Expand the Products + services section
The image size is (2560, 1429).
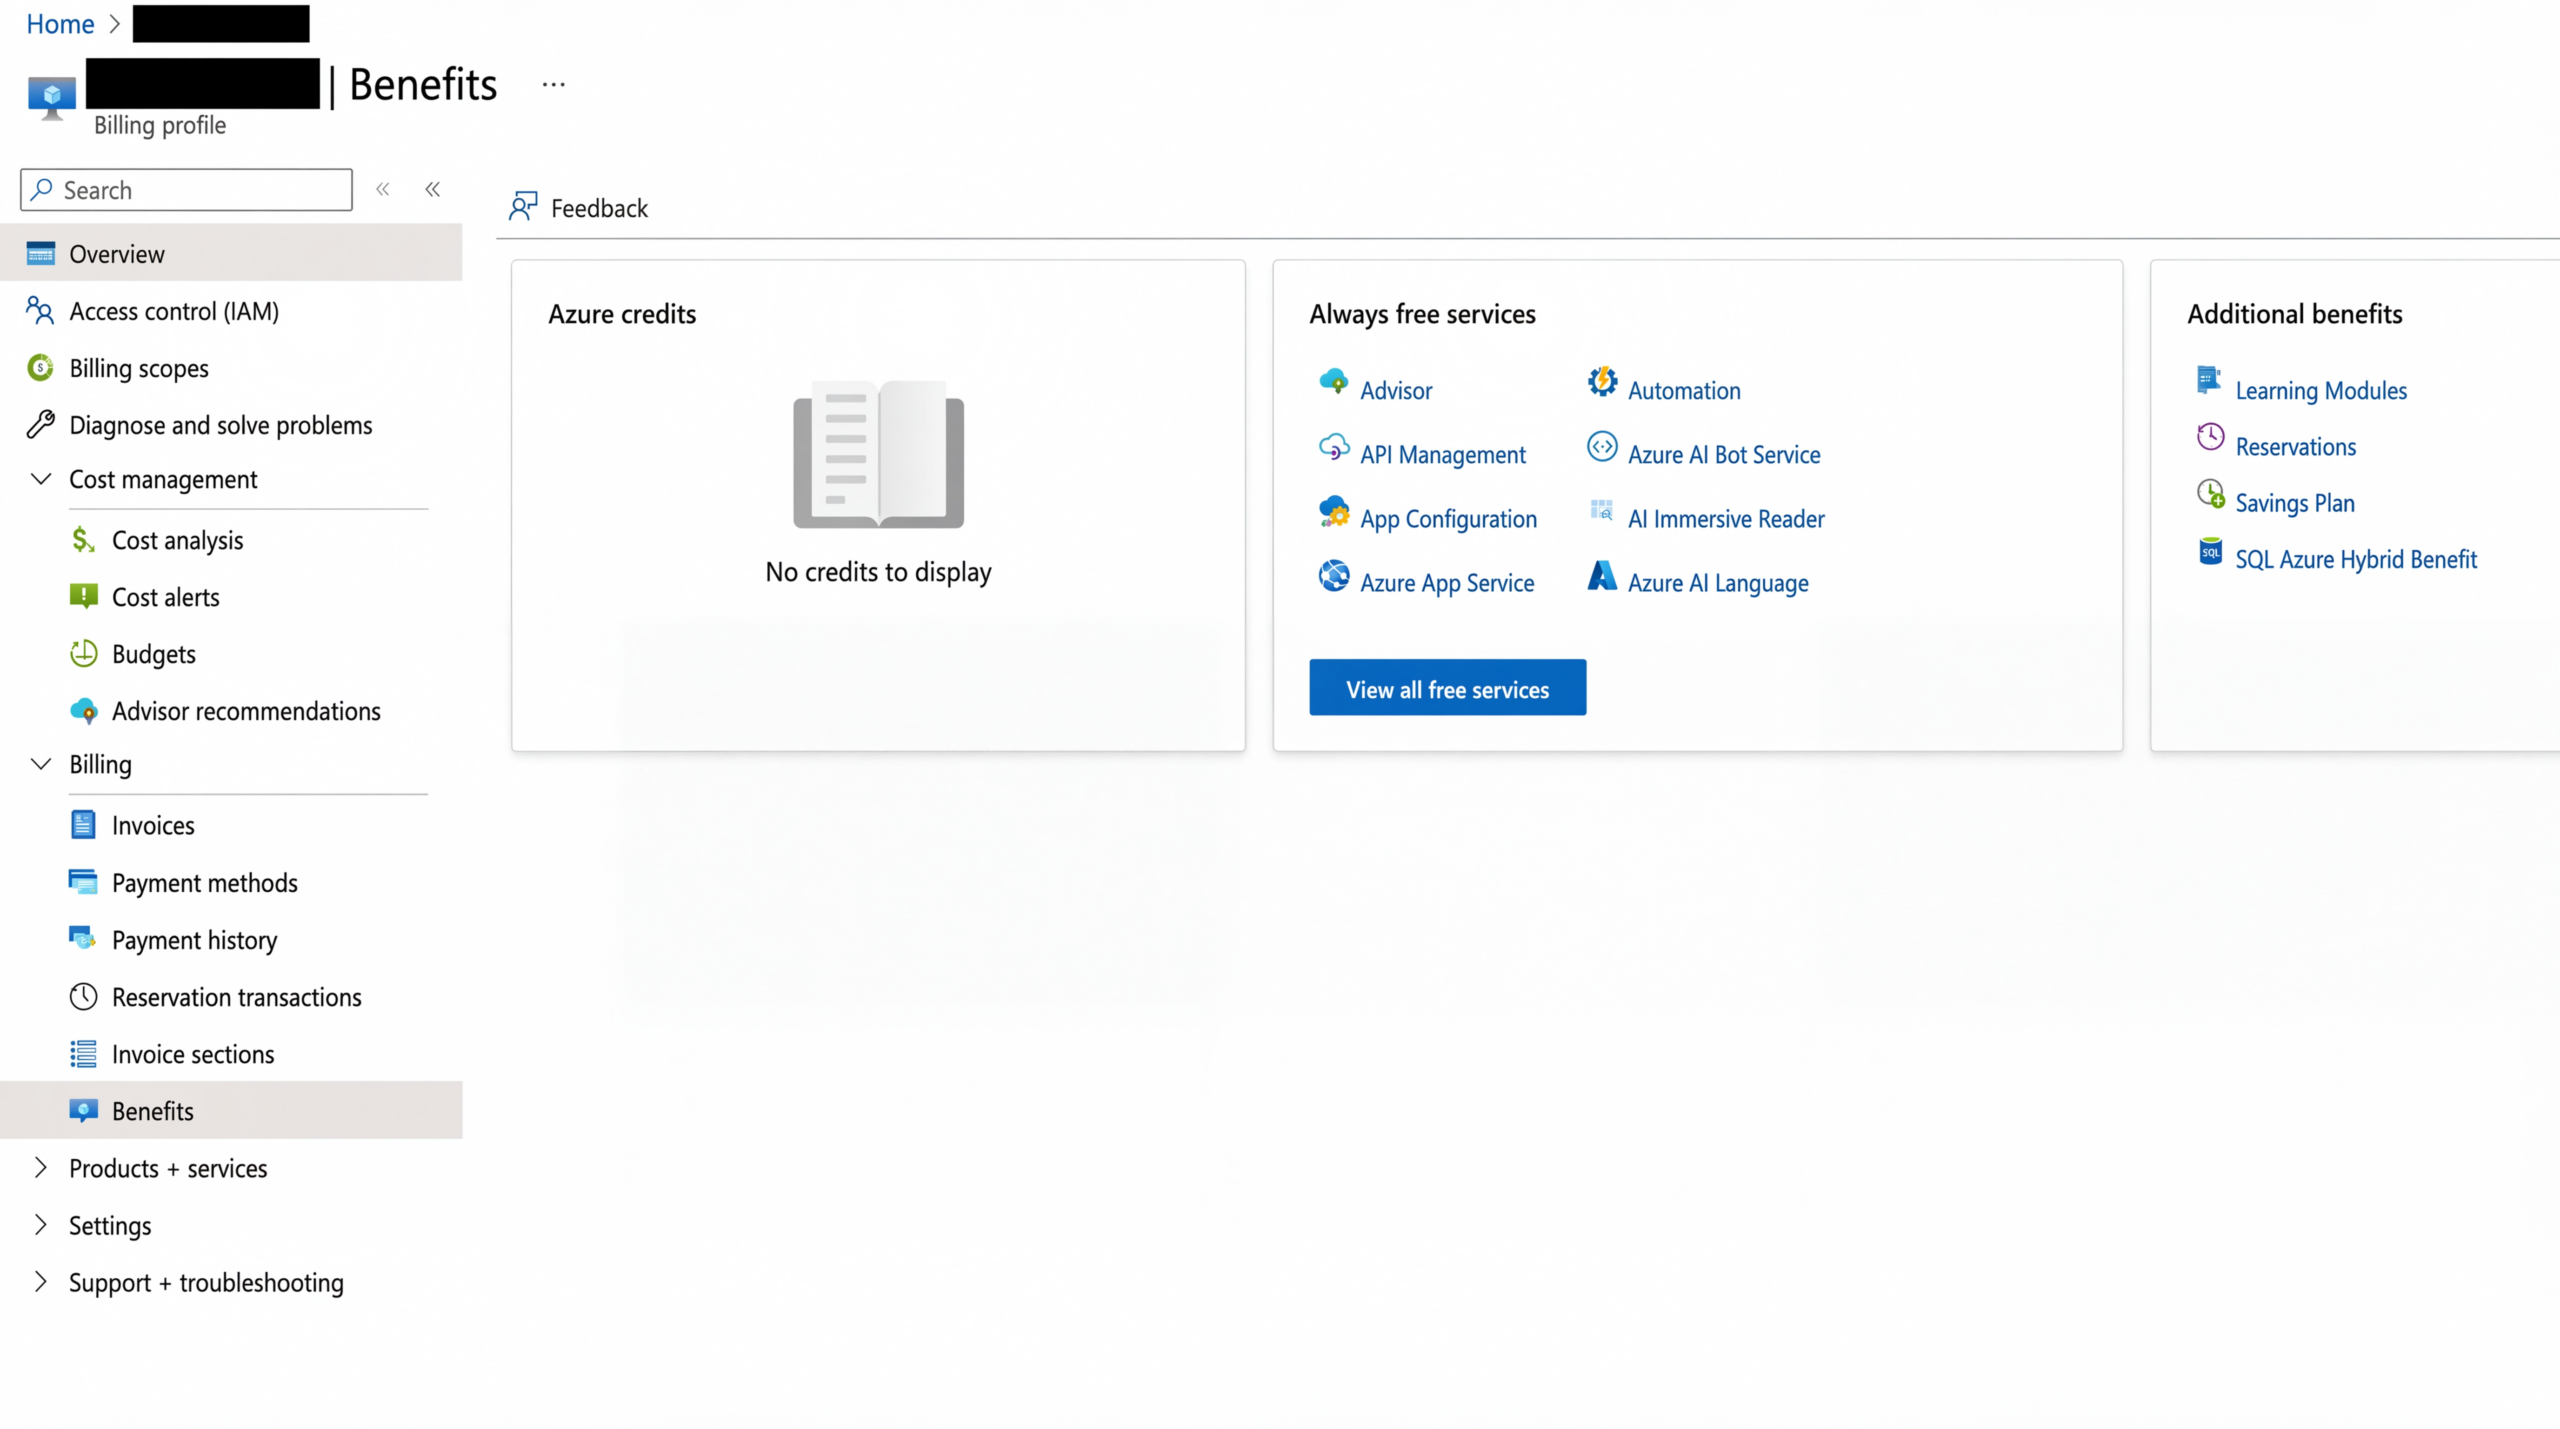pyautogui.click(x=41, y=1167)
